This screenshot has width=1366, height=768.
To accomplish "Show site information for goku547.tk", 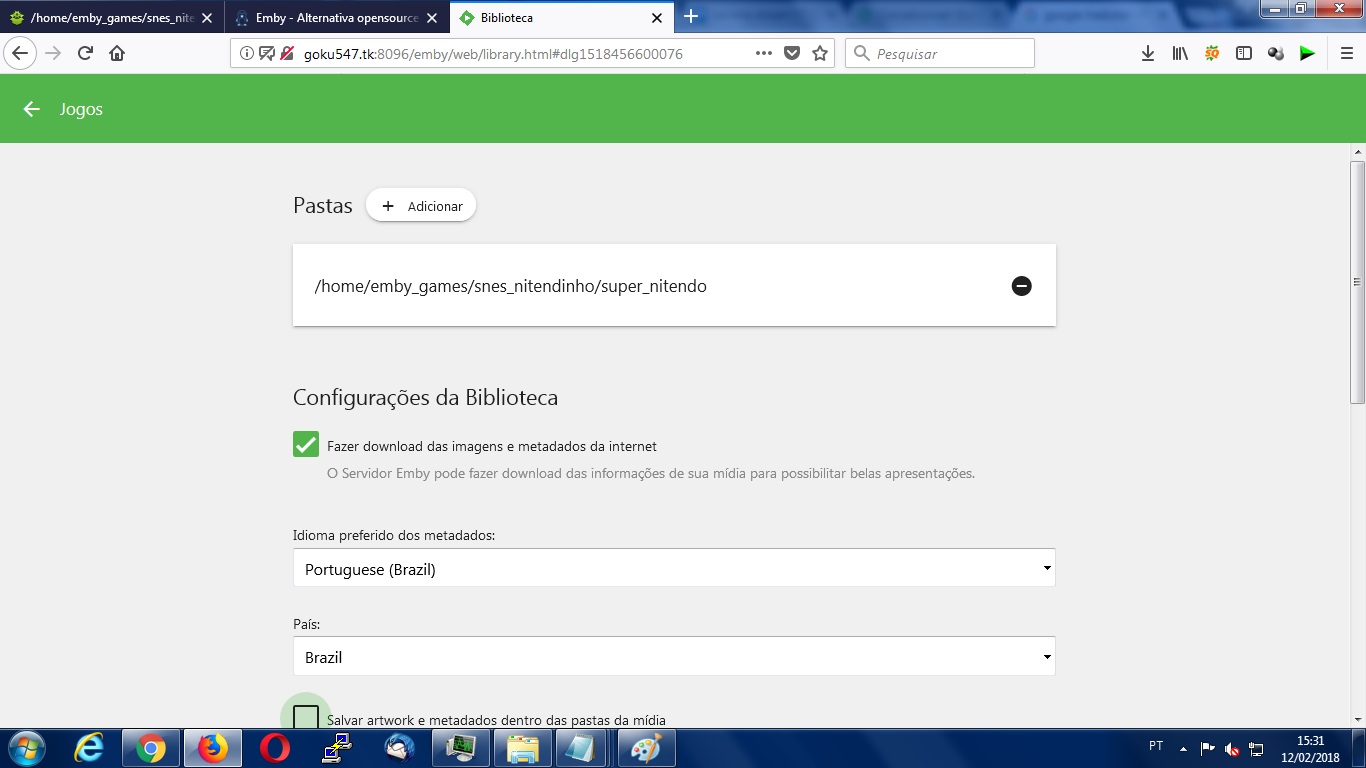I will [247, 54].
